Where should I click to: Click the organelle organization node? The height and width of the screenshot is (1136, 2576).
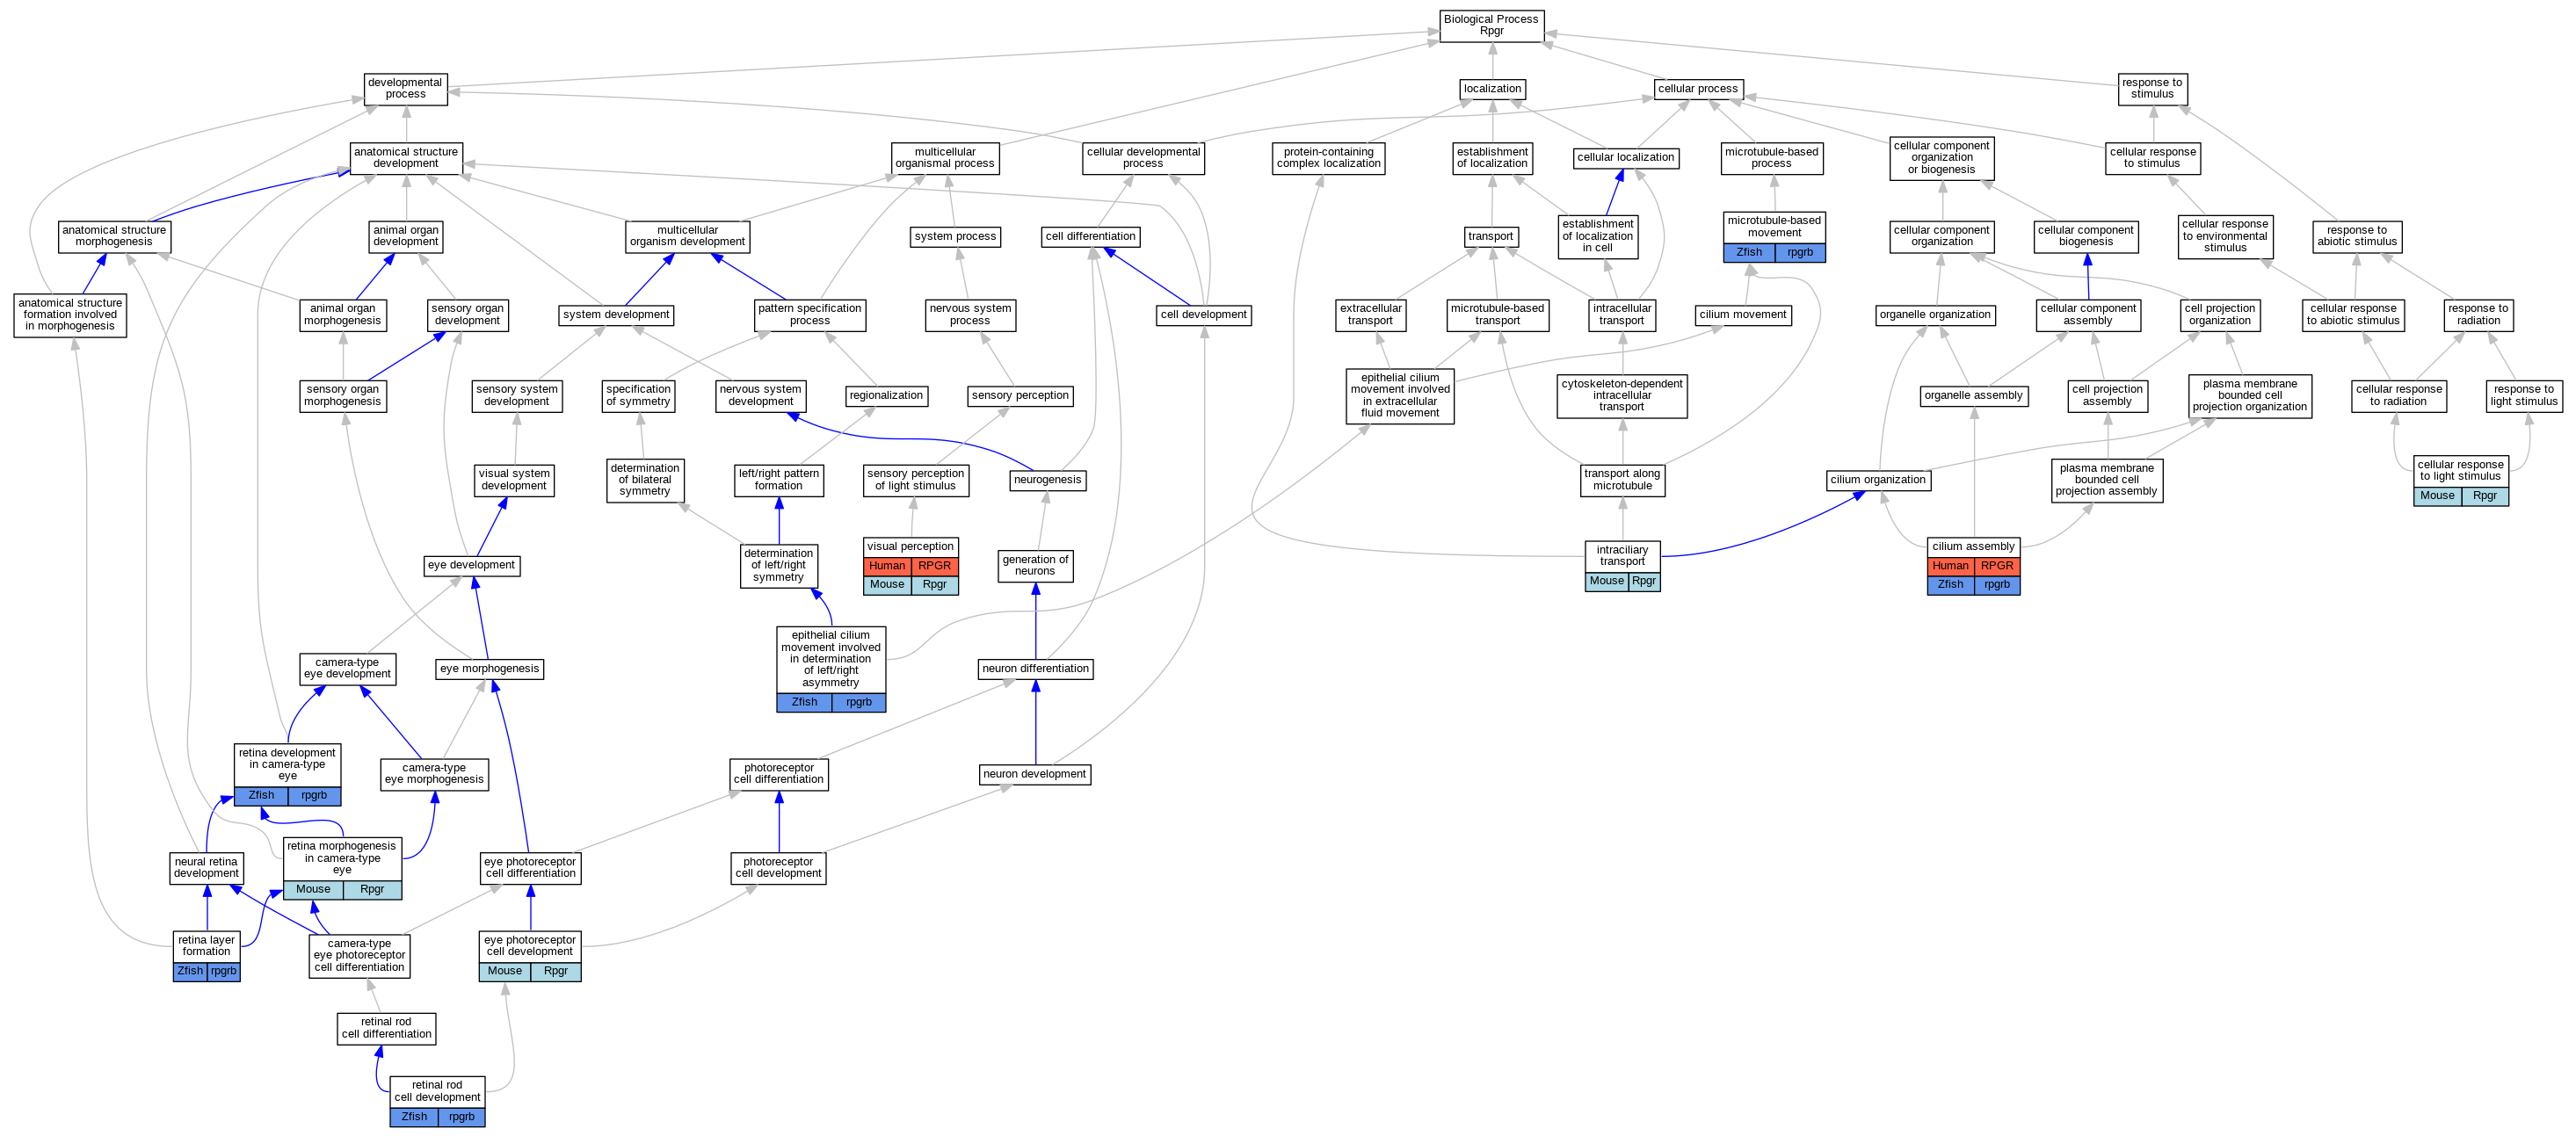point(1935,315)
